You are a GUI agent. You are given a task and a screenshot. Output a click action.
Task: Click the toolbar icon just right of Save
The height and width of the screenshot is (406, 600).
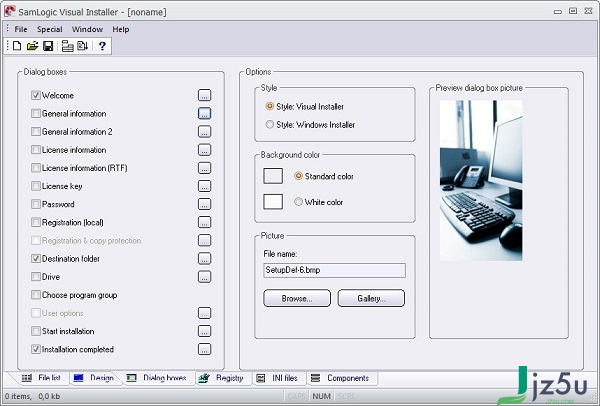click(x=67, y=46)
